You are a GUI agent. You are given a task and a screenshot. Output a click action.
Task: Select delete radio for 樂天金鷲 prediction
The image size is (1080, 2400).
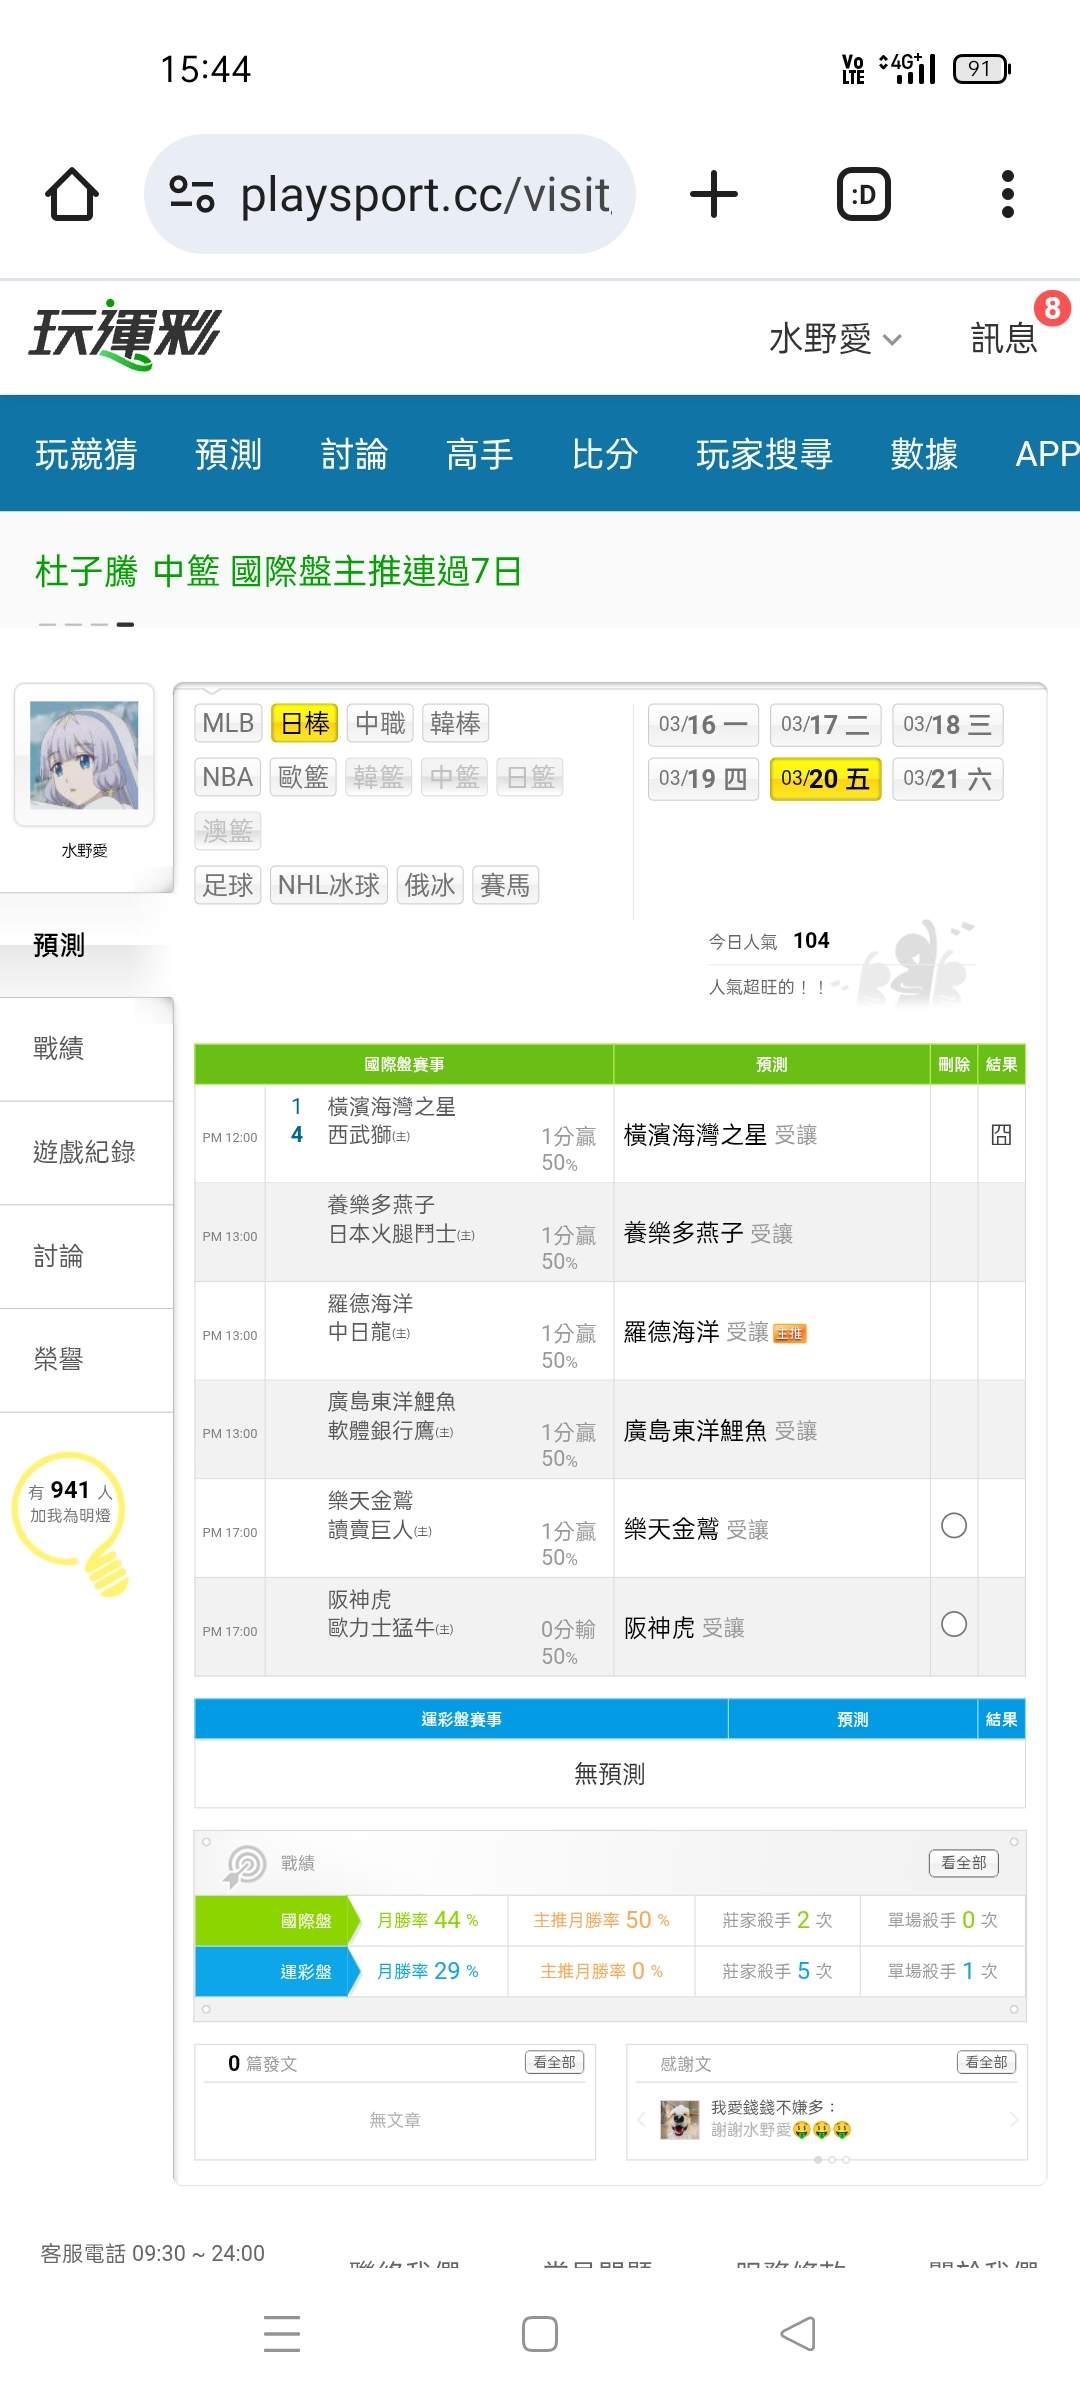click(x=954, y=1526)
